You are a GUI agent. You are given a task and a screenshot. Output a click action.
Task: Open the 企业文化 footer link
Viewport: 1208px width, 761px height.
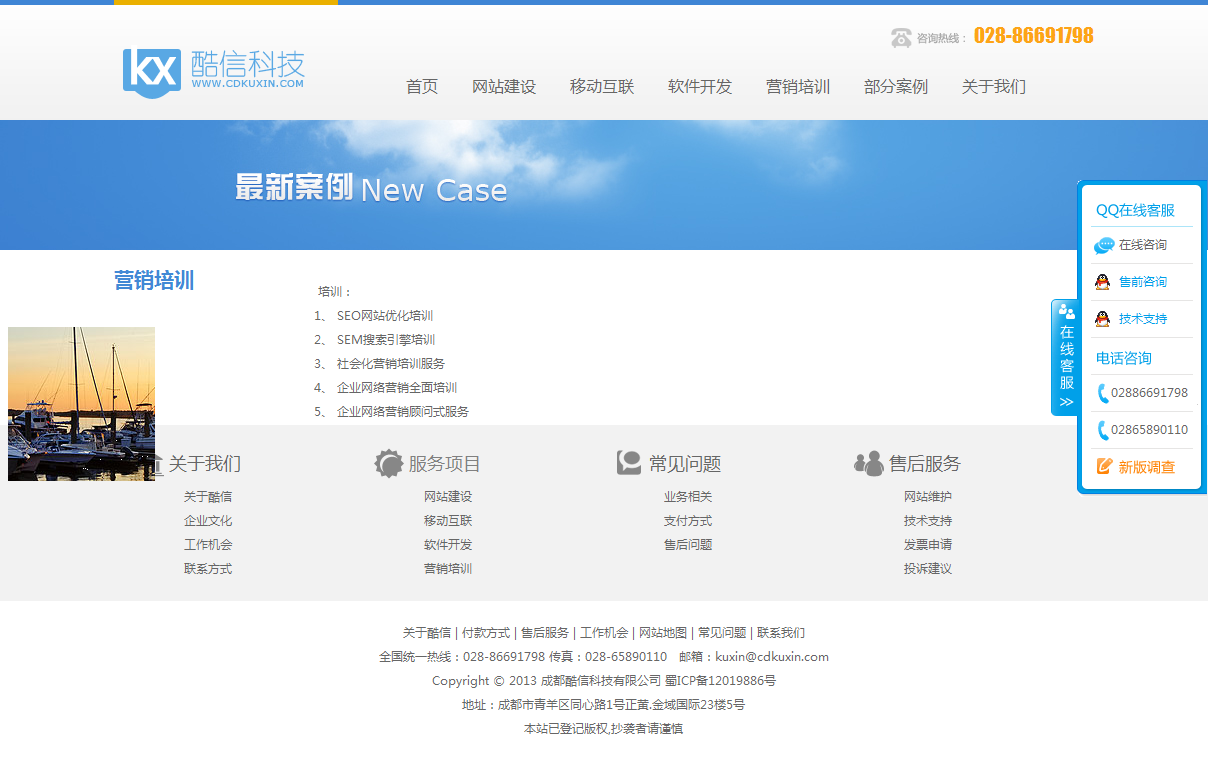208,521
